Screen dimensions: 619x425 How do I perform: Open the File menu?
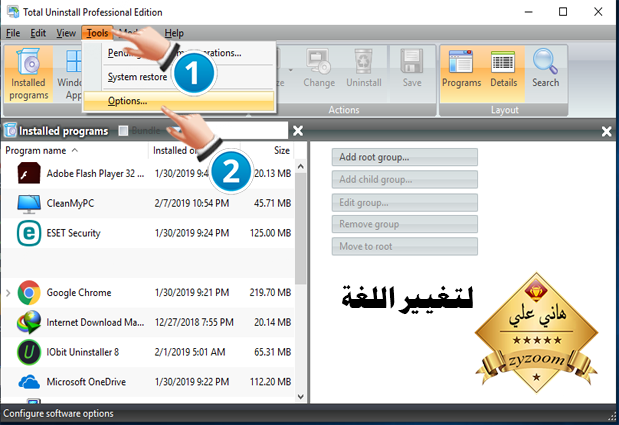tap(13, 33)
